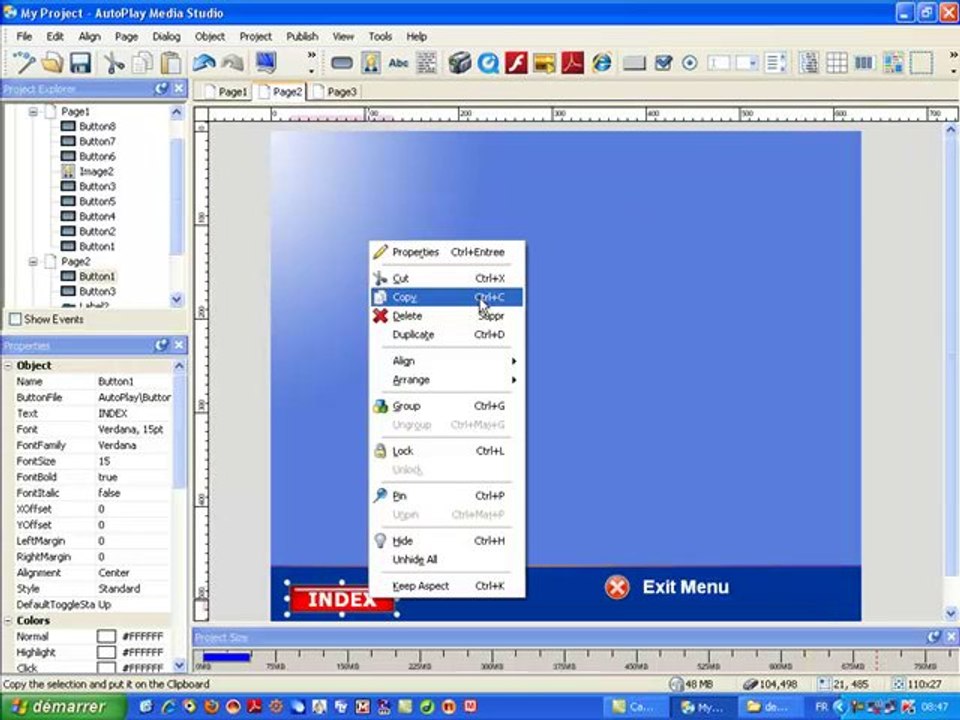
Task: Choose Lock from the context menu
Action: point(447,451)
